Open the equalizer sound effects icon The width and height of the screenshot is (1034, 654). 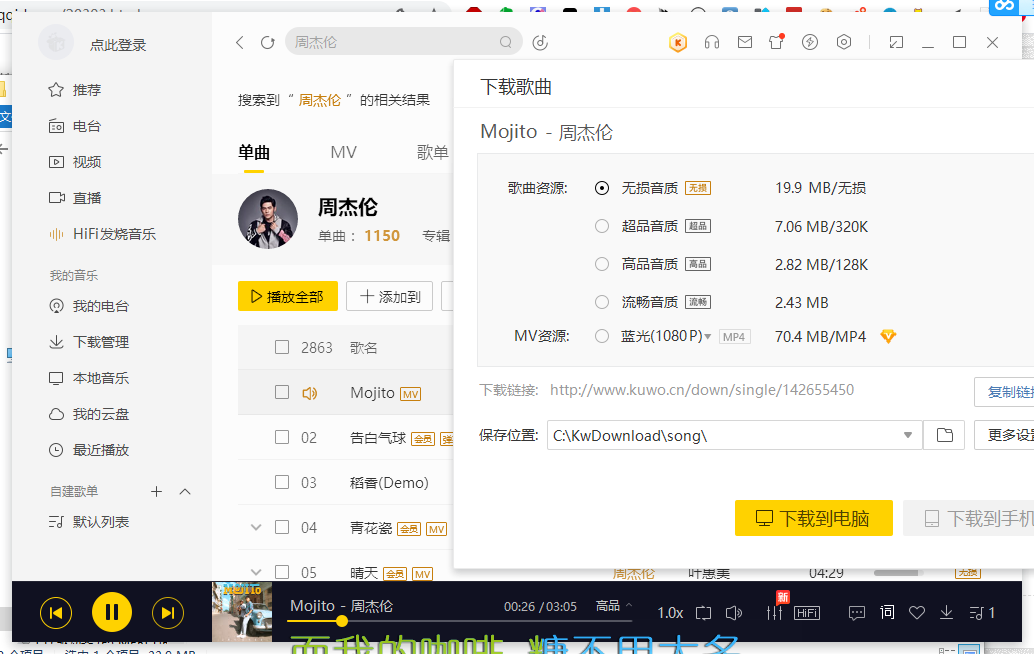click(x=775, y=612)
